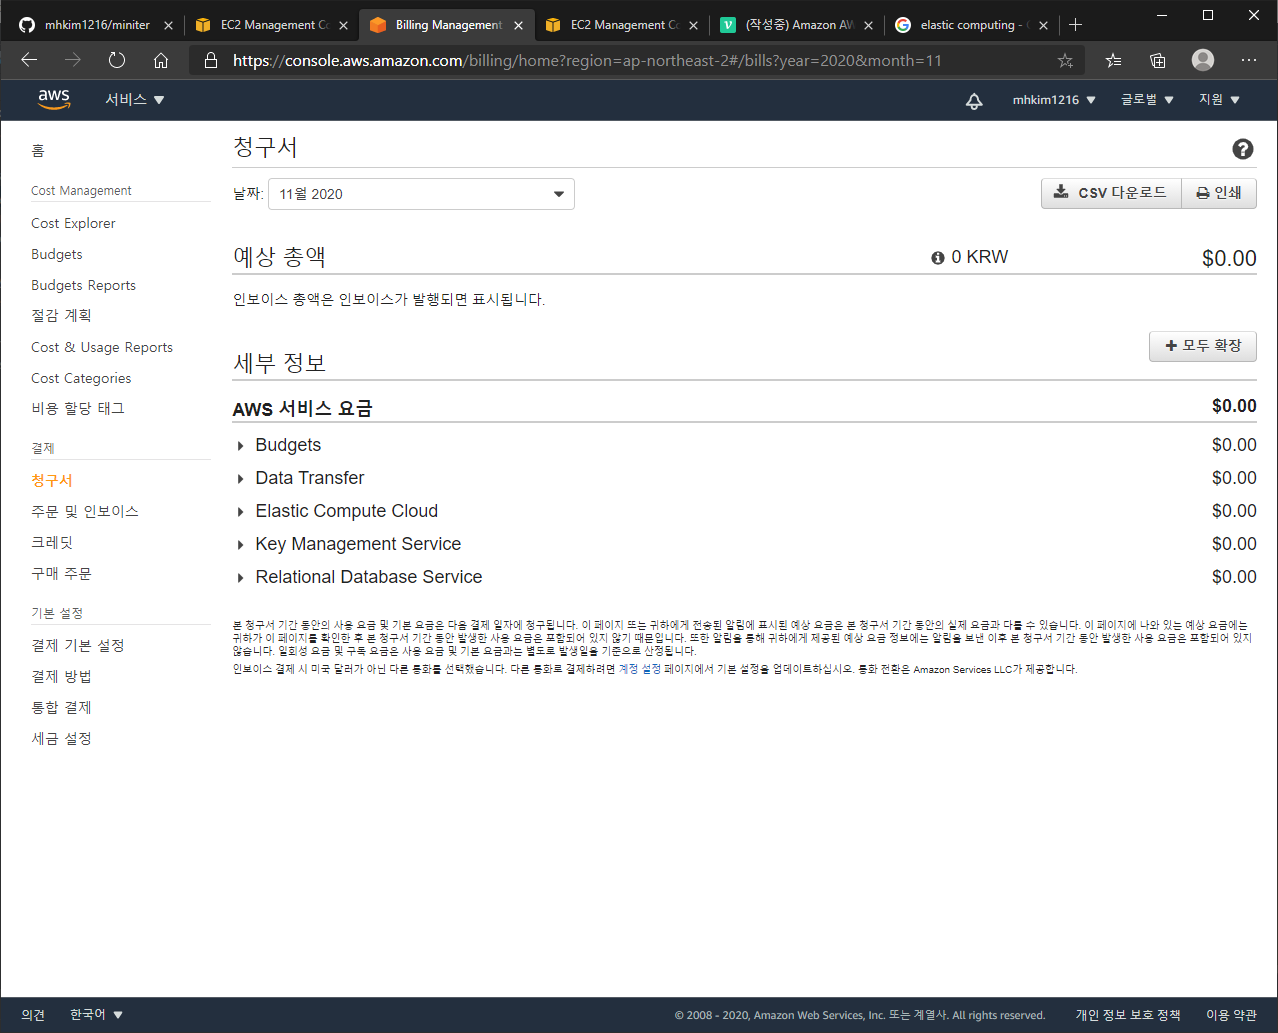Open the AWS console home via AWS logo
1278x1033 pixels.
[54, 99]
